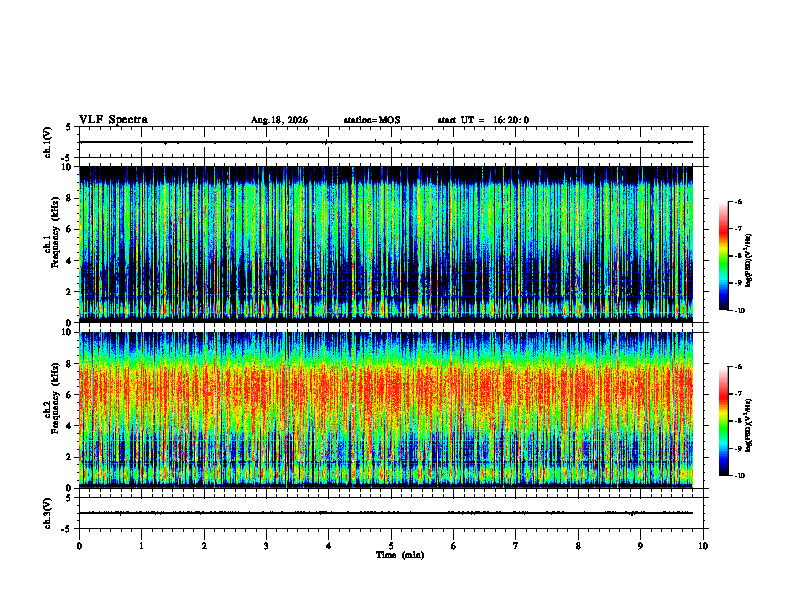
Task: Click the time axis tick label '10'
Action: pyautogui.click(x=703, y=546)
